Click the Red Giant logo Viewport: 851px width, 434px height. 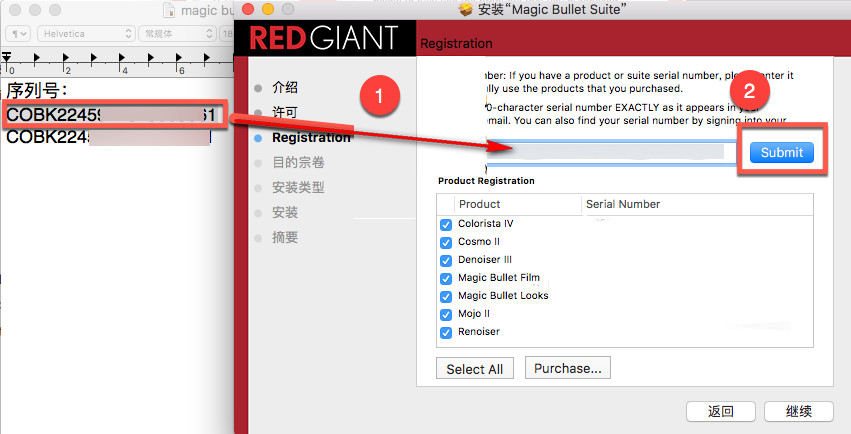324,38
